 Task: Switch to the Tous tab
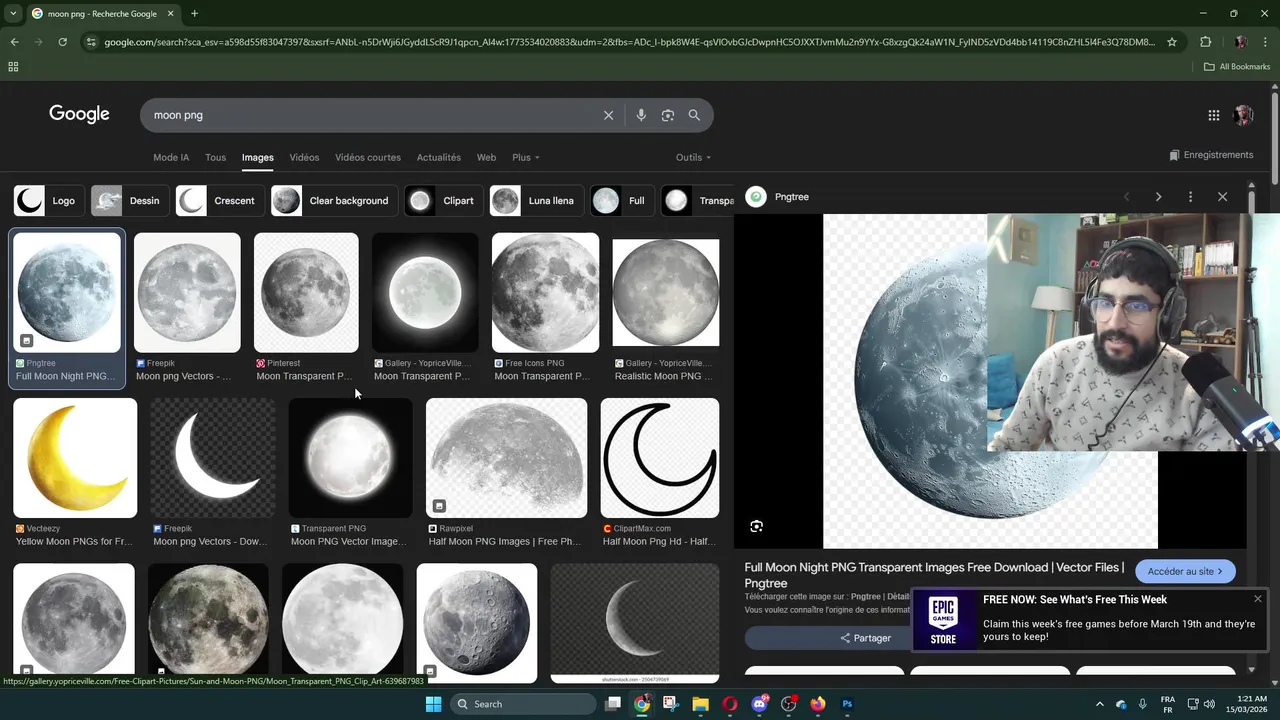pyautogui.click(x=215, y=158)
